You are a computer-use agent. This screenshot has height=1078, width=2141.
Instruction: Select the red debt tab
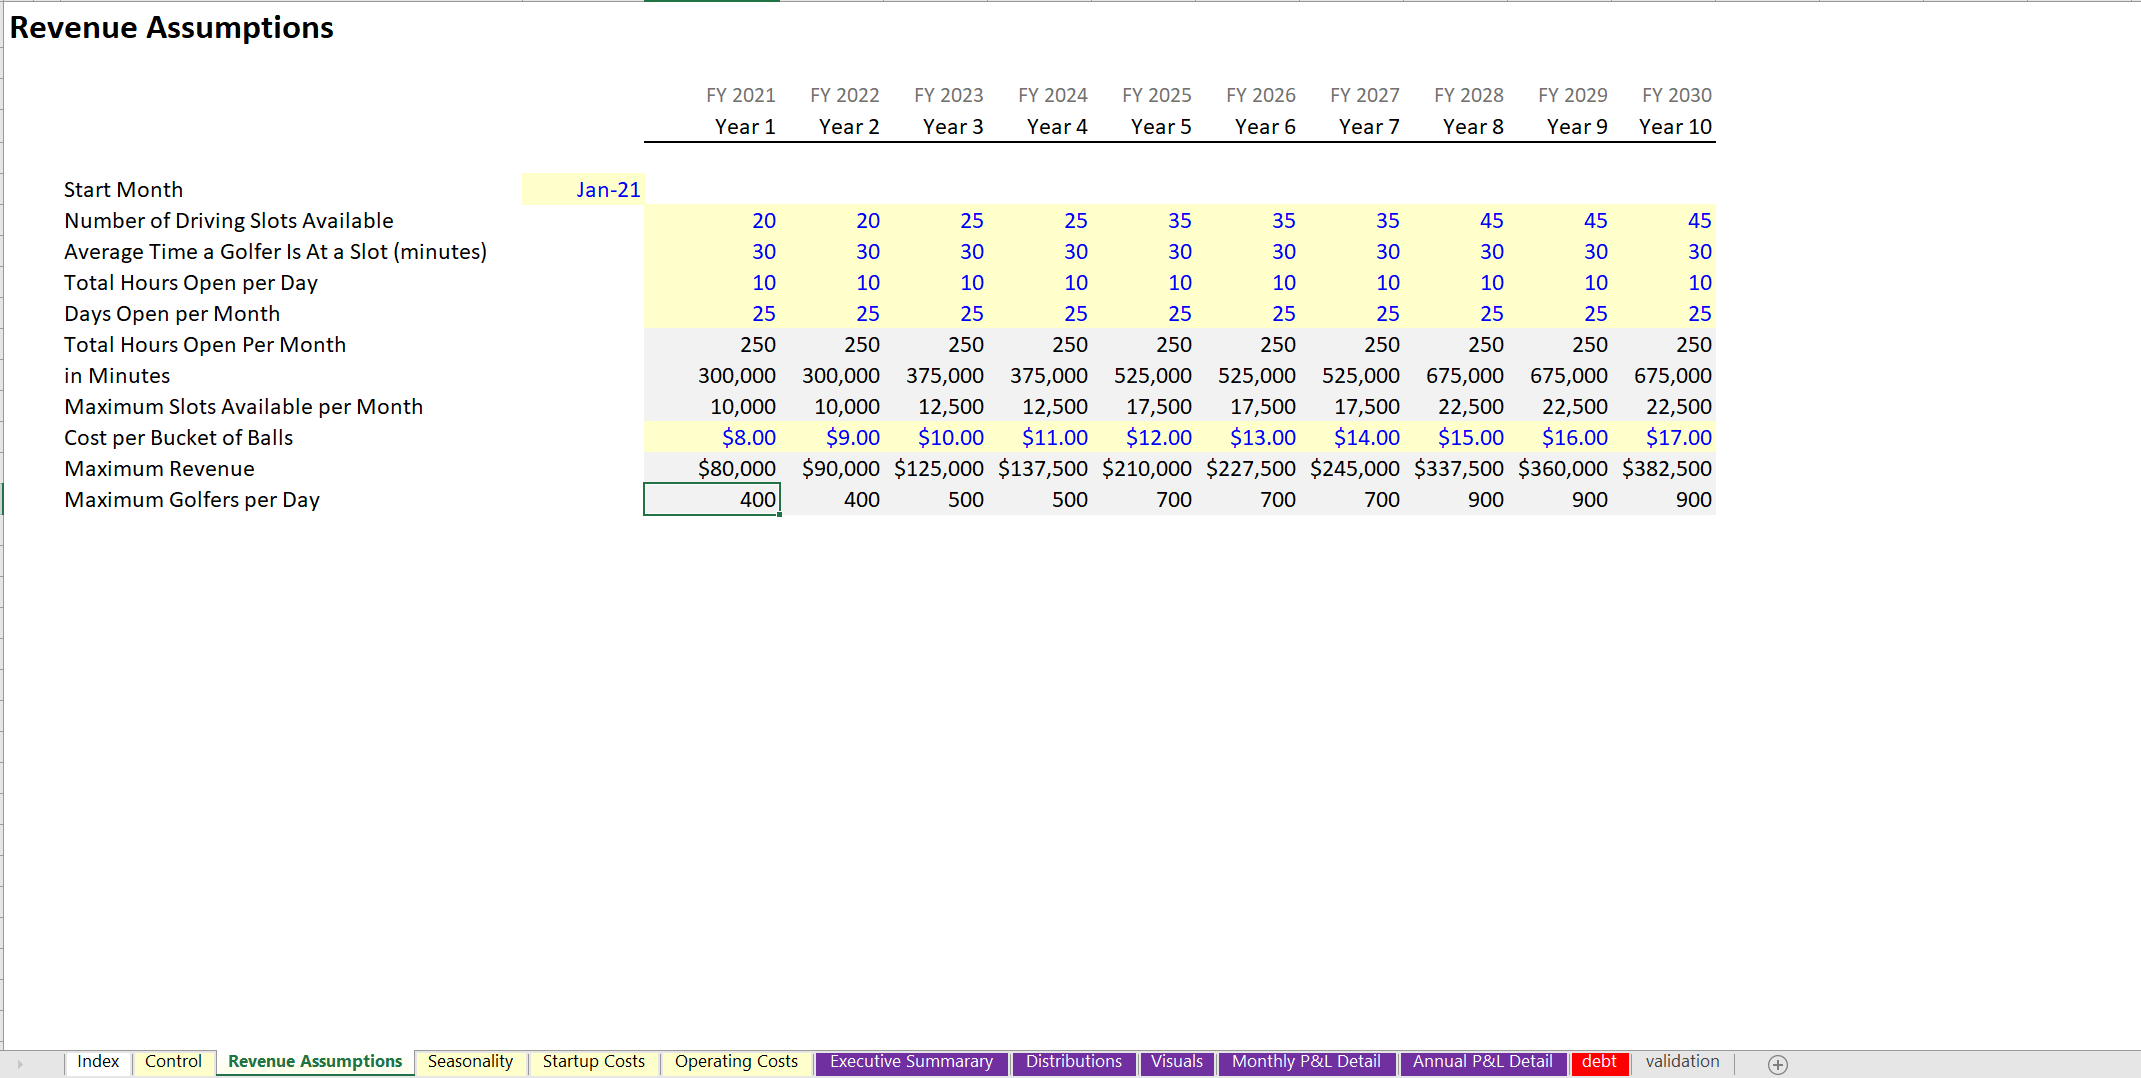(x=1600, y=1062)
